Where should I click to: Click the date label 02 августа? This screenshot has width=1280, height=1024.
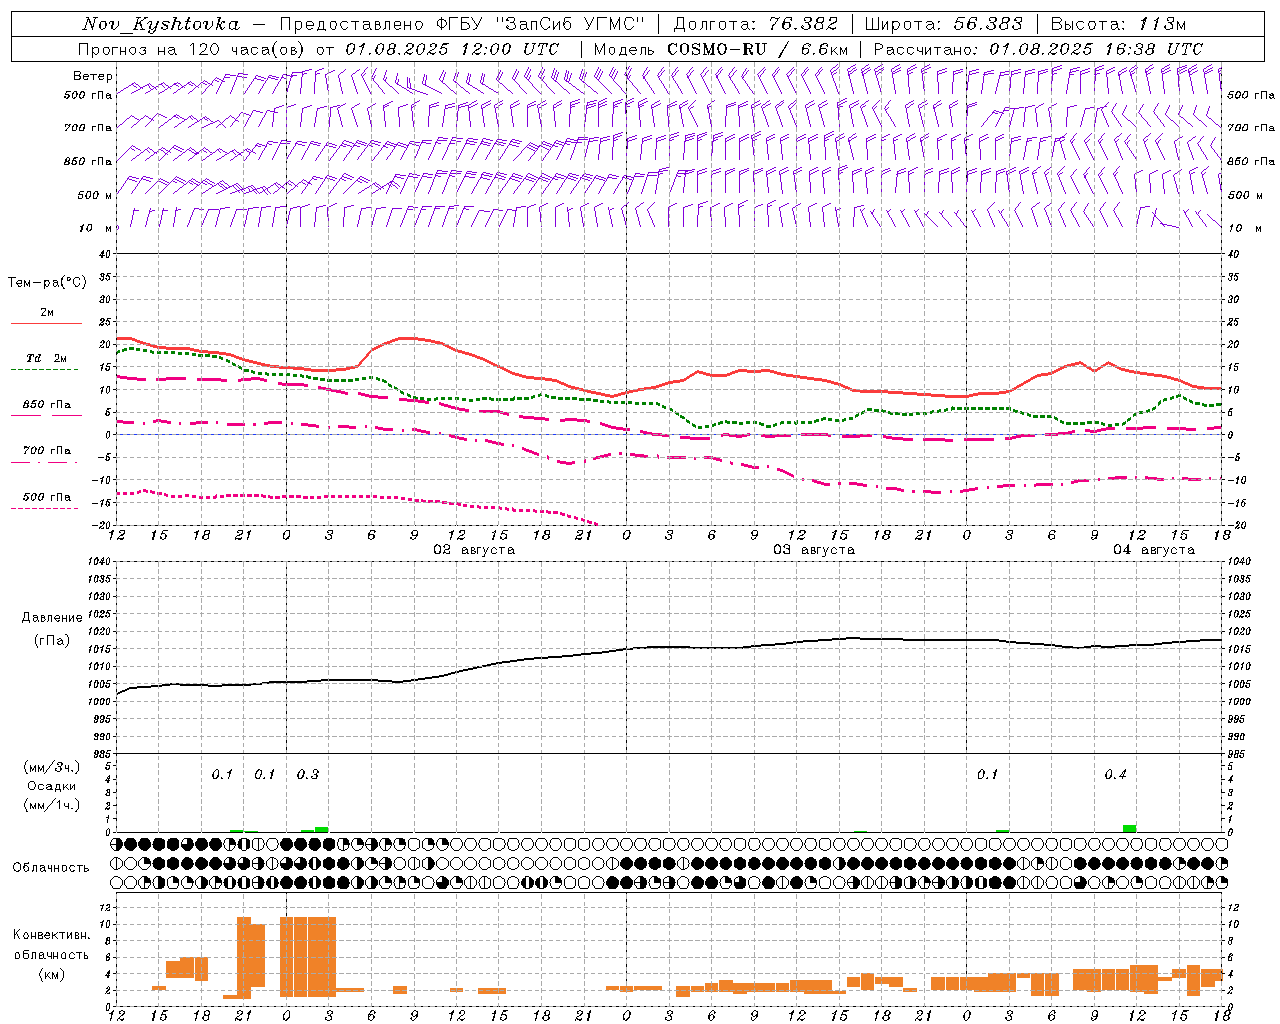(474, 550)
